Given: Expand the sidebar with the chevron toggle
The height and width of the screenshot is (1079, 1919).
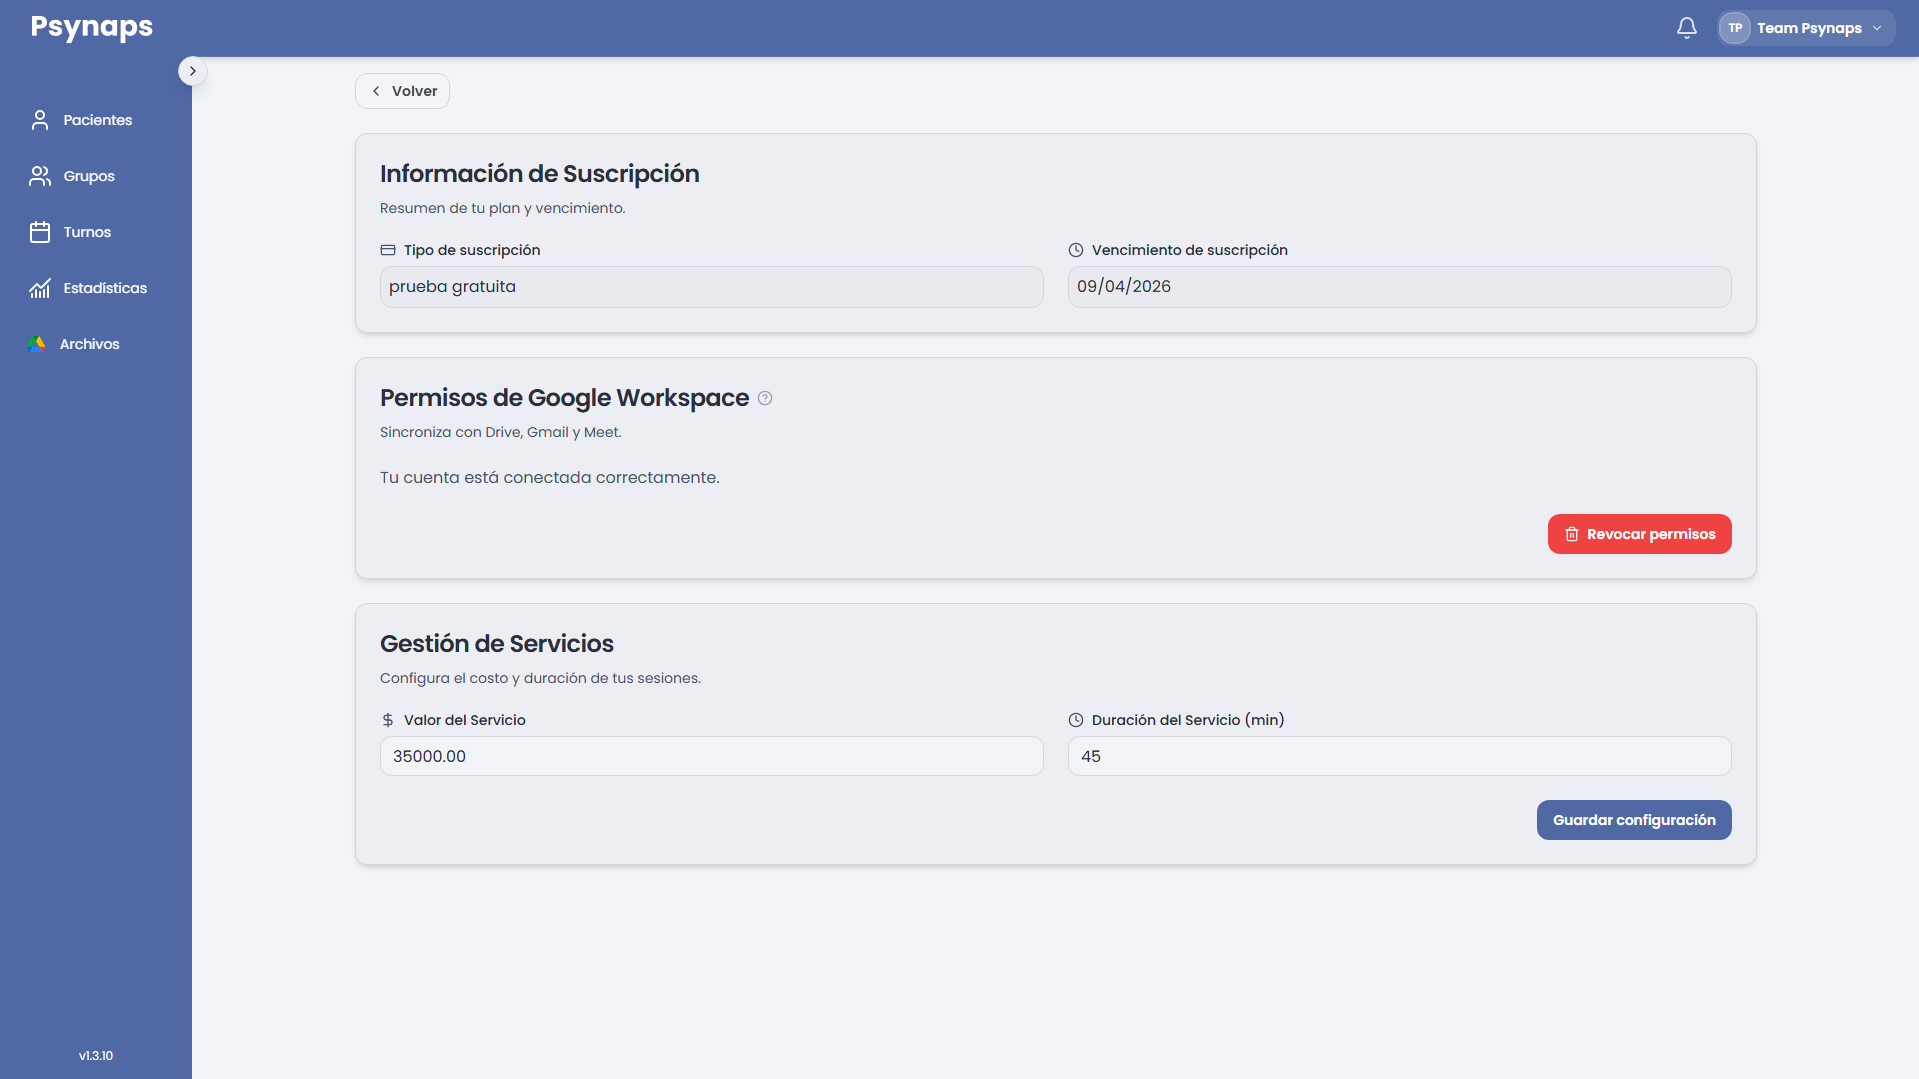Looking at the screenshot, I should [x=192, y=71].
